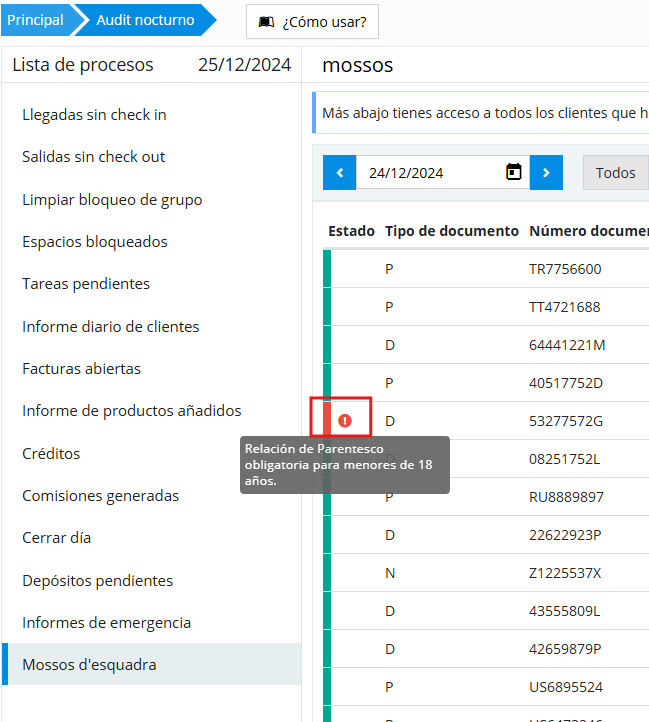Image resolution: width=649 pixels, height=722 pixels.
Task: Open the calendar date picker icon
Action: (x=514, y=172)
